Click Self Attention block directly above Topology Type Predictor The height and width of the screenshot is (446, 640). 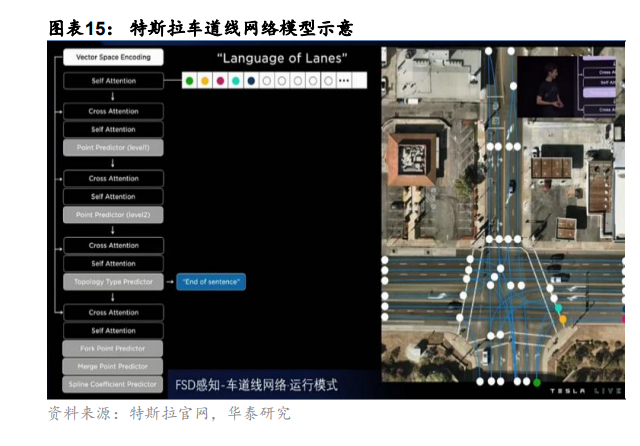pyautogui.click(x=113, y=264)
